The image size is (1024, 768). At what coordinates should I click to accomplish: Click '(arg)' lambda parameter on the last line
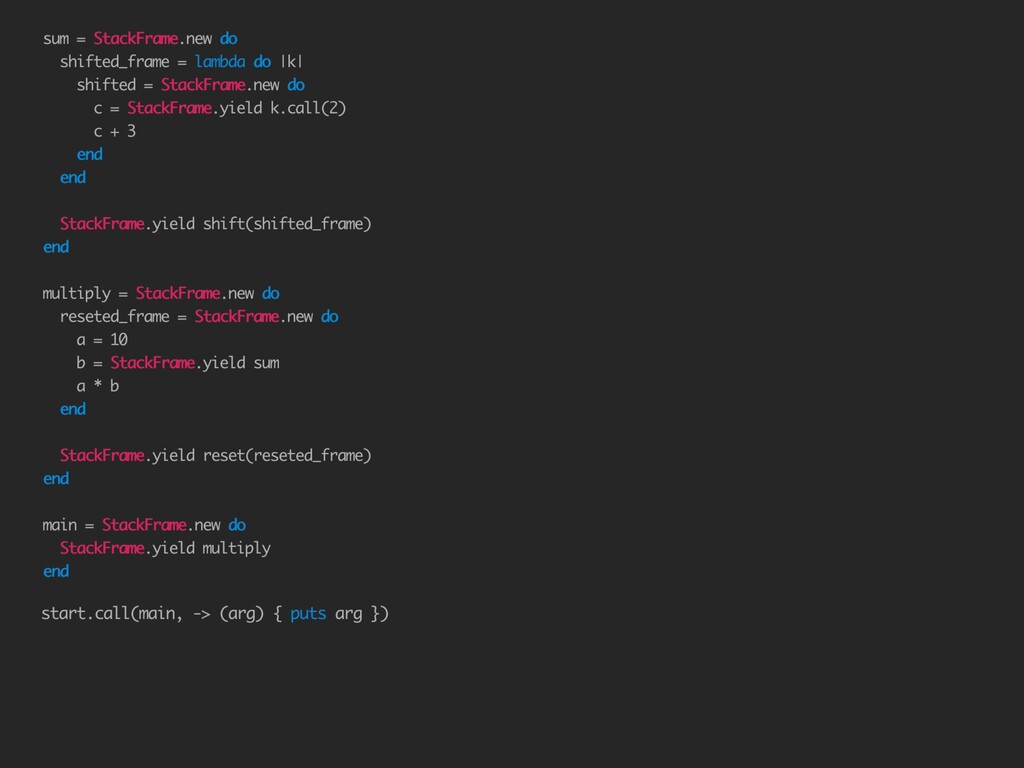pos(242,614)
